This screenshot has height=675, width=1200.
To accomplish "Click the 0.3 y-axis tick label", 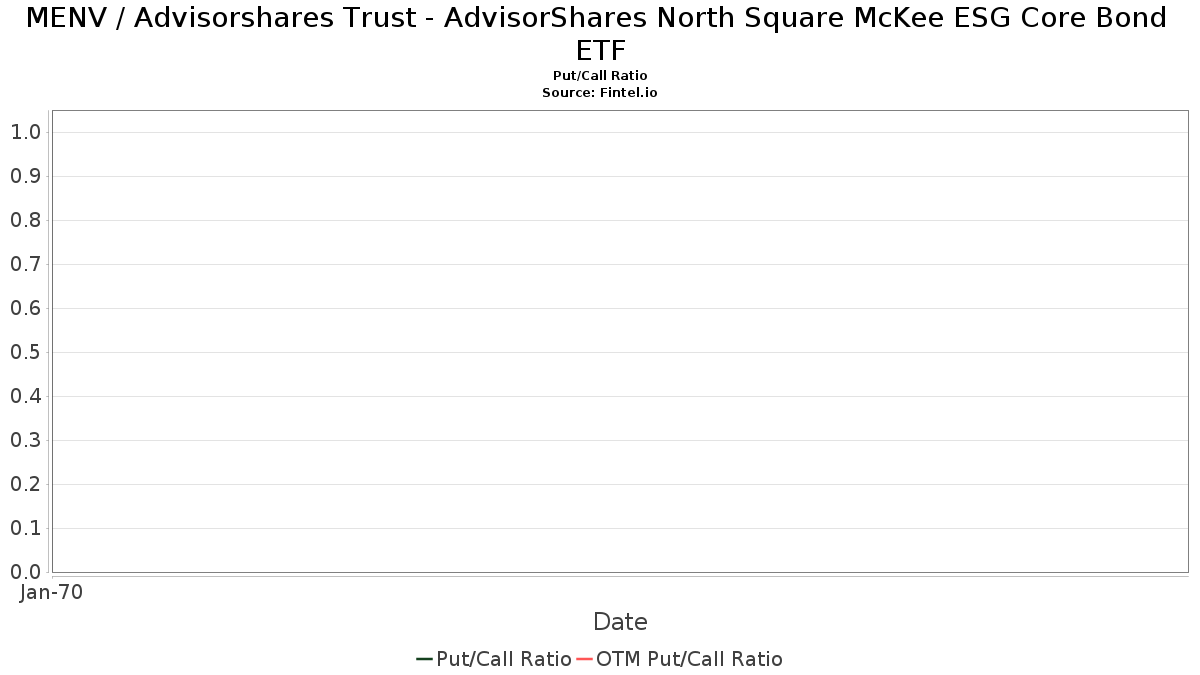I will coord(25,440).
